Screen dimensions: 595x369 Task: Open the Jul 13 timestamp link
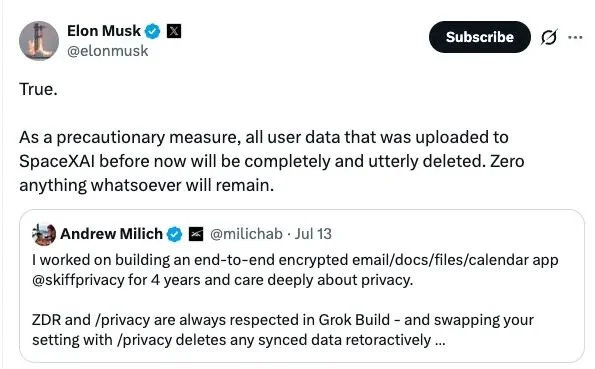313,234
